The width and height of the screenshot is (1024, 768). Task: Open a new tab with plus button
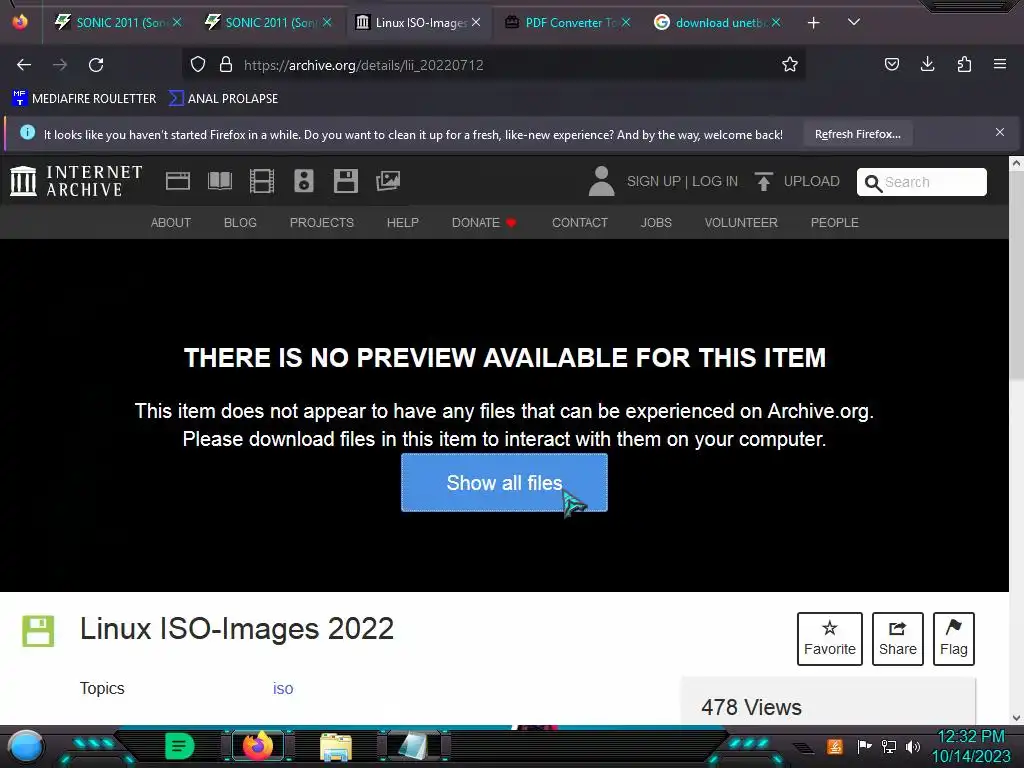click(x=813, y=23)
